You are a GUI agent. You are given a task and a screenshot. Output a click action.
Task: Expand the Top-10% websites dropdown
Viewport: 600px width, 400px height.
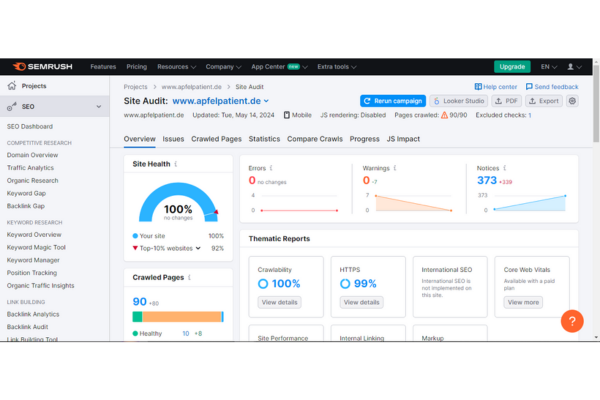(198, 248)
